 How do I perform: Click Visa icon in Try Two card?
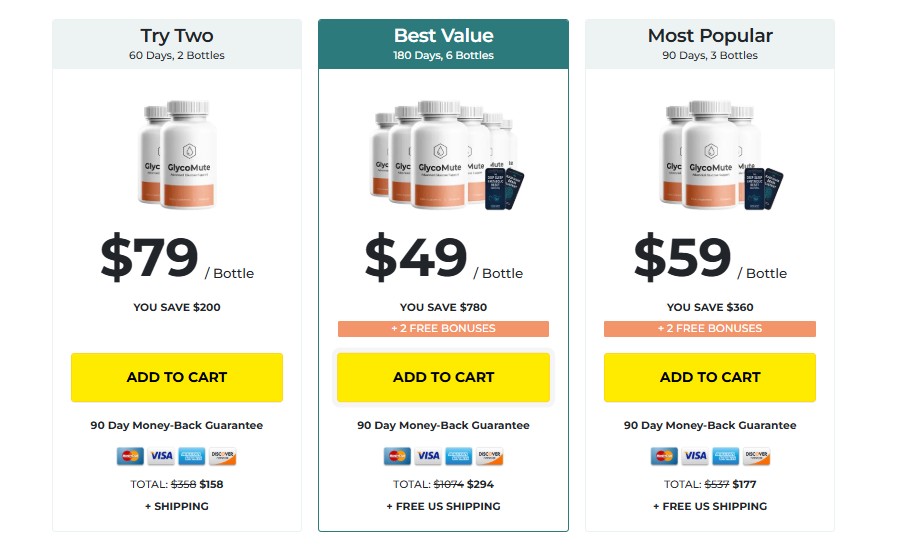[x=161, y=457]
